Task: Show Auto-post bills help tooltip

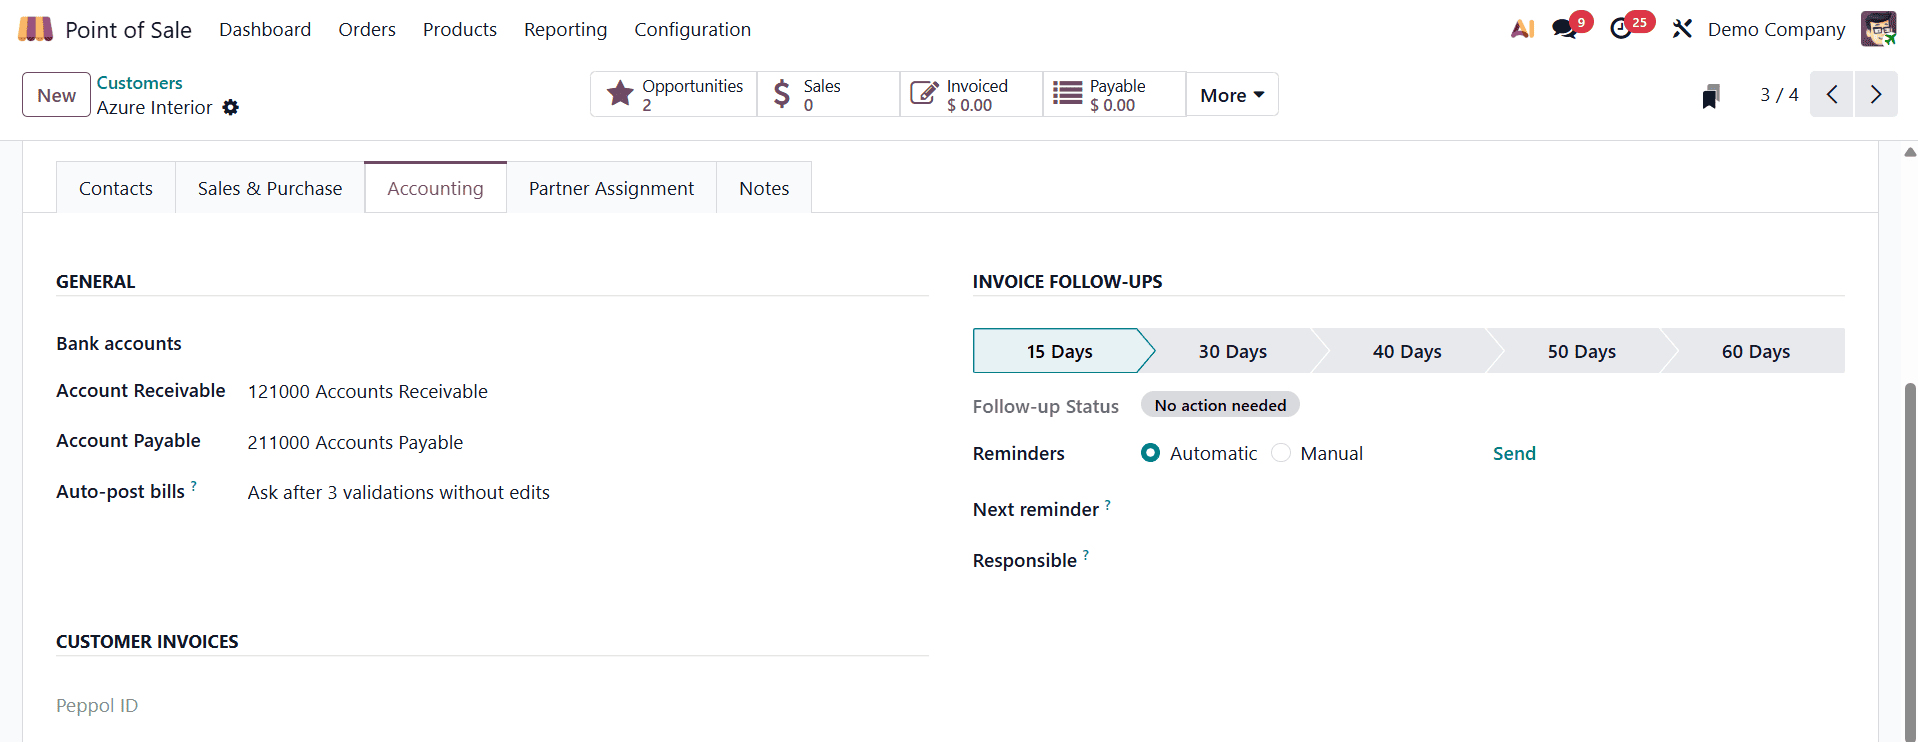Action: [194, 485]
